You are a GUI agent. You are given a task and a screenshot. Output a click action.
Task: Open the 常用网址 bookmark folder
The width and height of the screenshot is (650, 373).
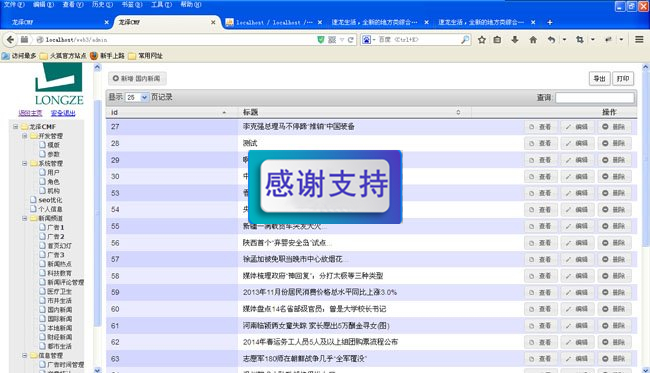146,56
